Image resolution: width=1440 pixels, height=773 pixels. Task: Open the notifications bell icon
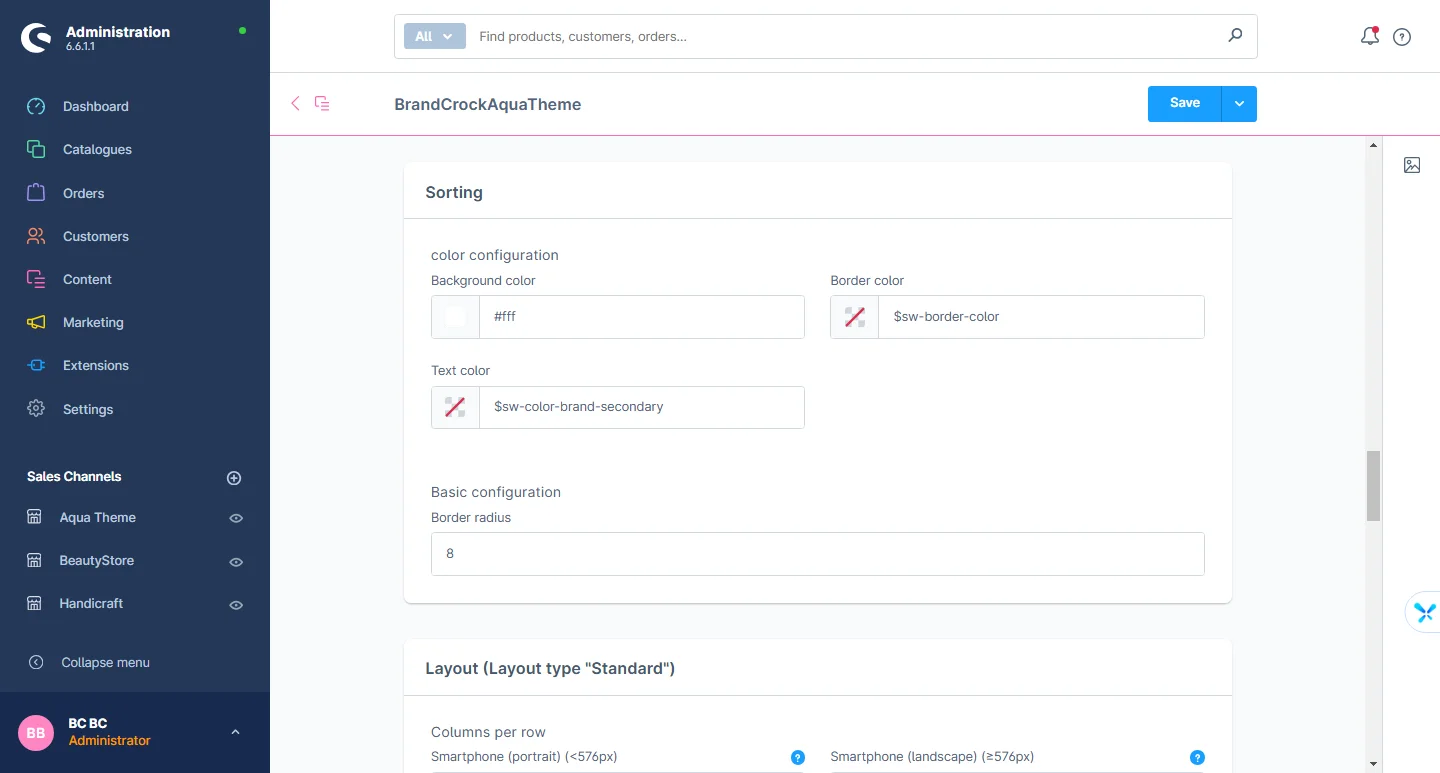pyautogui.click(x=1370, y=37)
